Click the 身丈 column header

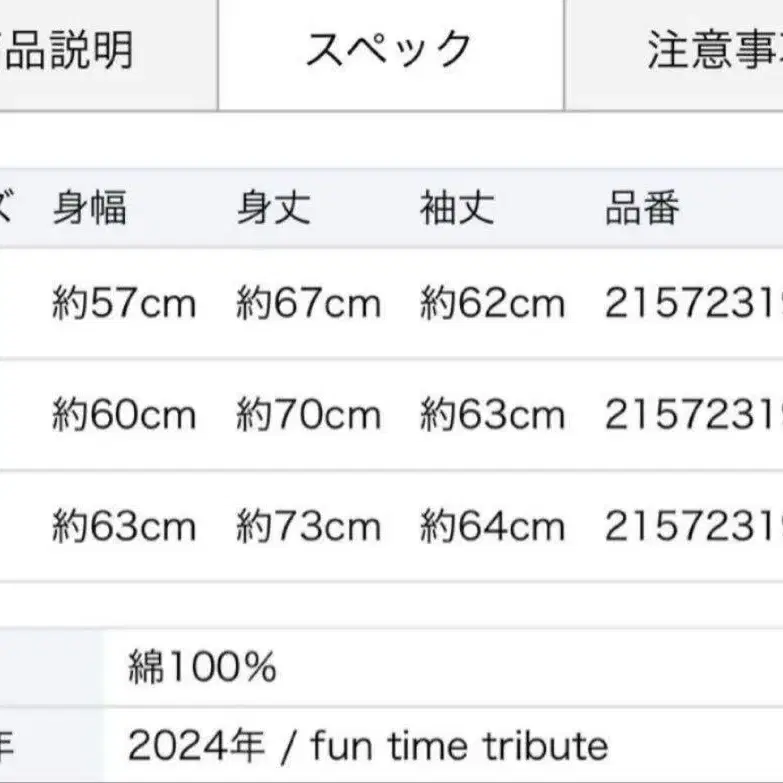pyautogui.click(x=273, y=208)
